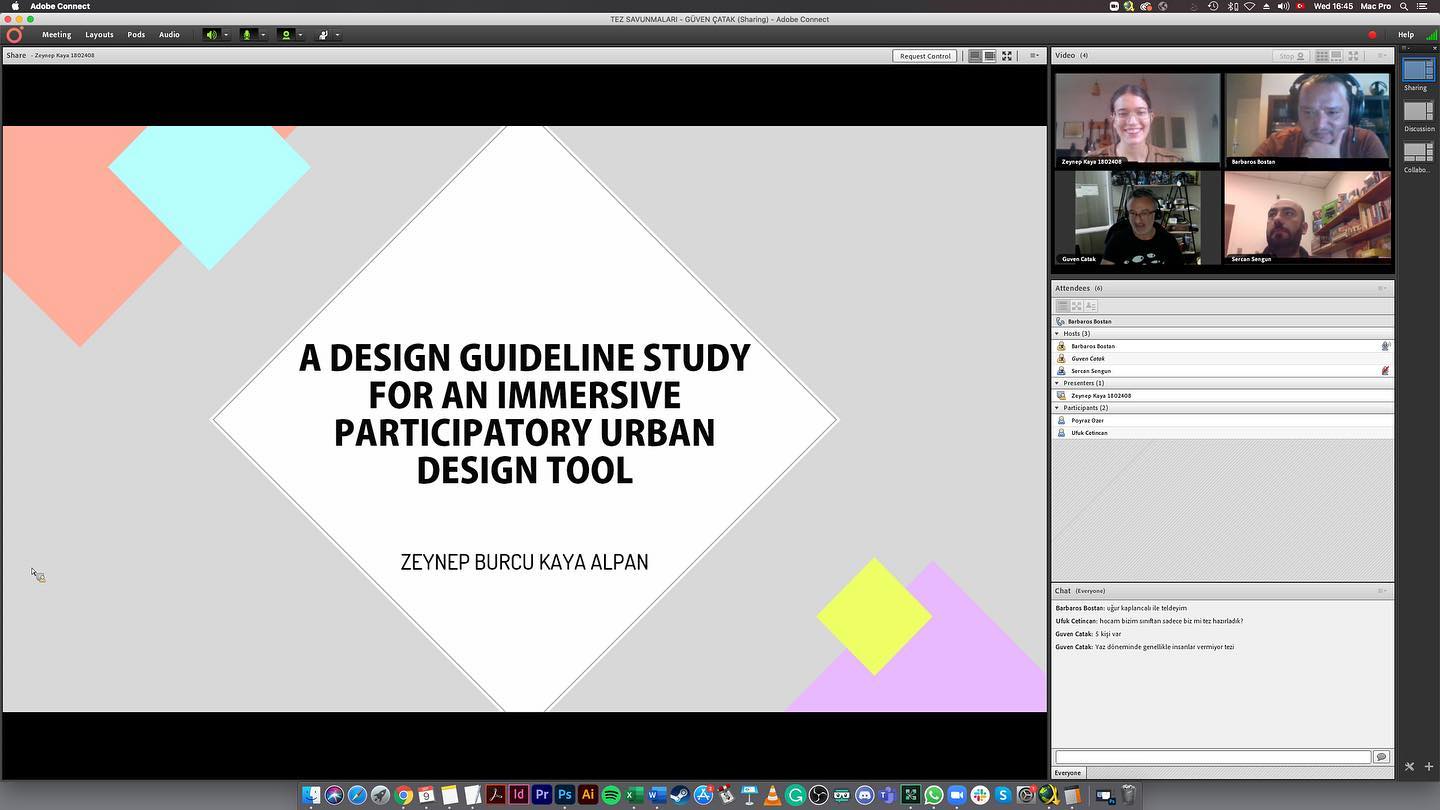Open the Help menu
This screenshot has height=810, width=1440.
[1406, 35]
